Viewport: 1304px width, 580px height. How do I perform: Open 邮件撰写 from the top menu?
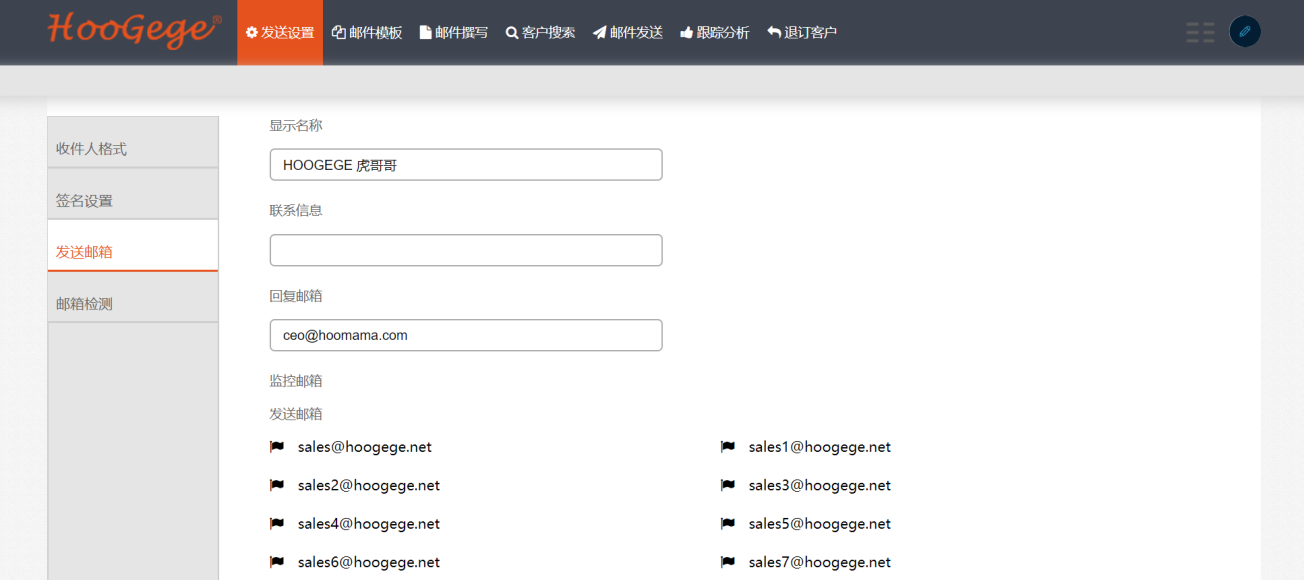[x=453, y=32]
